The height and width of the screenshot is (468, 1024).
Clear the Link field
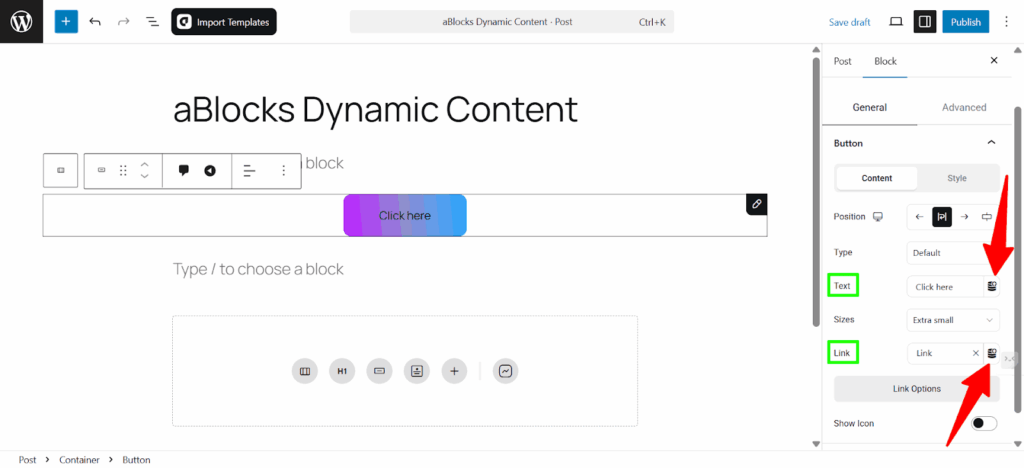[x=976, y=353]
